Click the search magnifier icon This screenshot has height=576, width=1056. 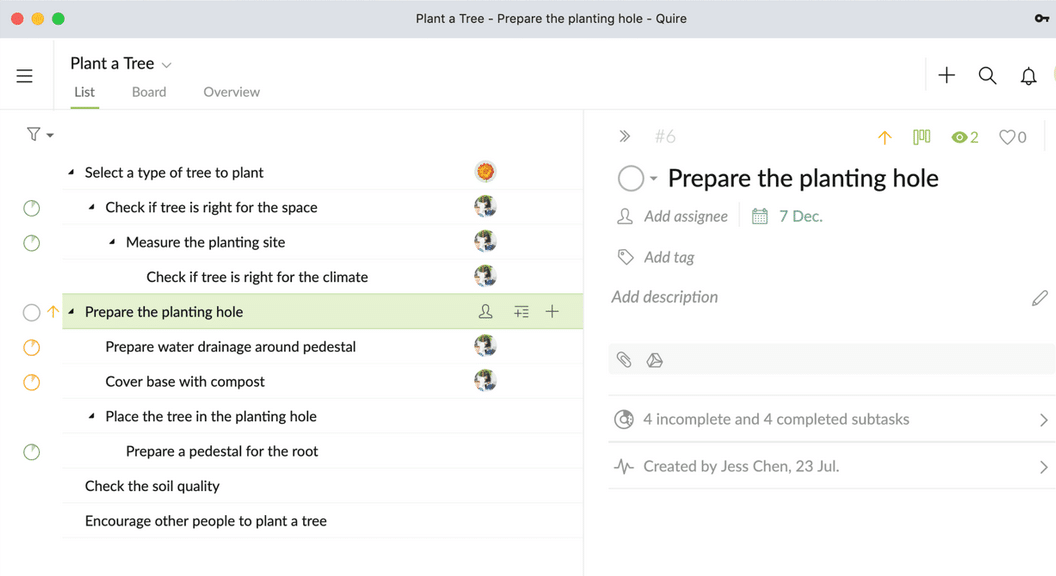click(x=987, y=75)
